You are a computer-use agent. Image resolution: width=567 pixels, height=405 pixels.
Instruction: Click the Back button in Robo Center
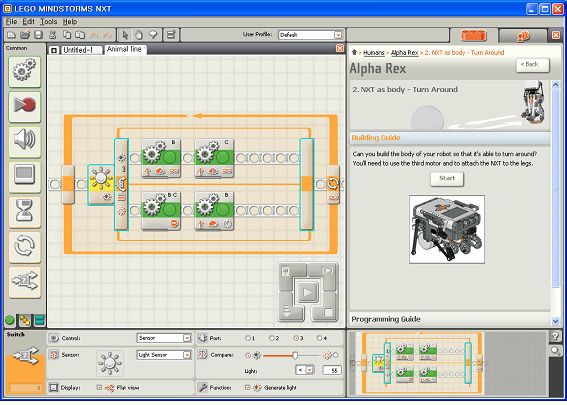[533, 65]
